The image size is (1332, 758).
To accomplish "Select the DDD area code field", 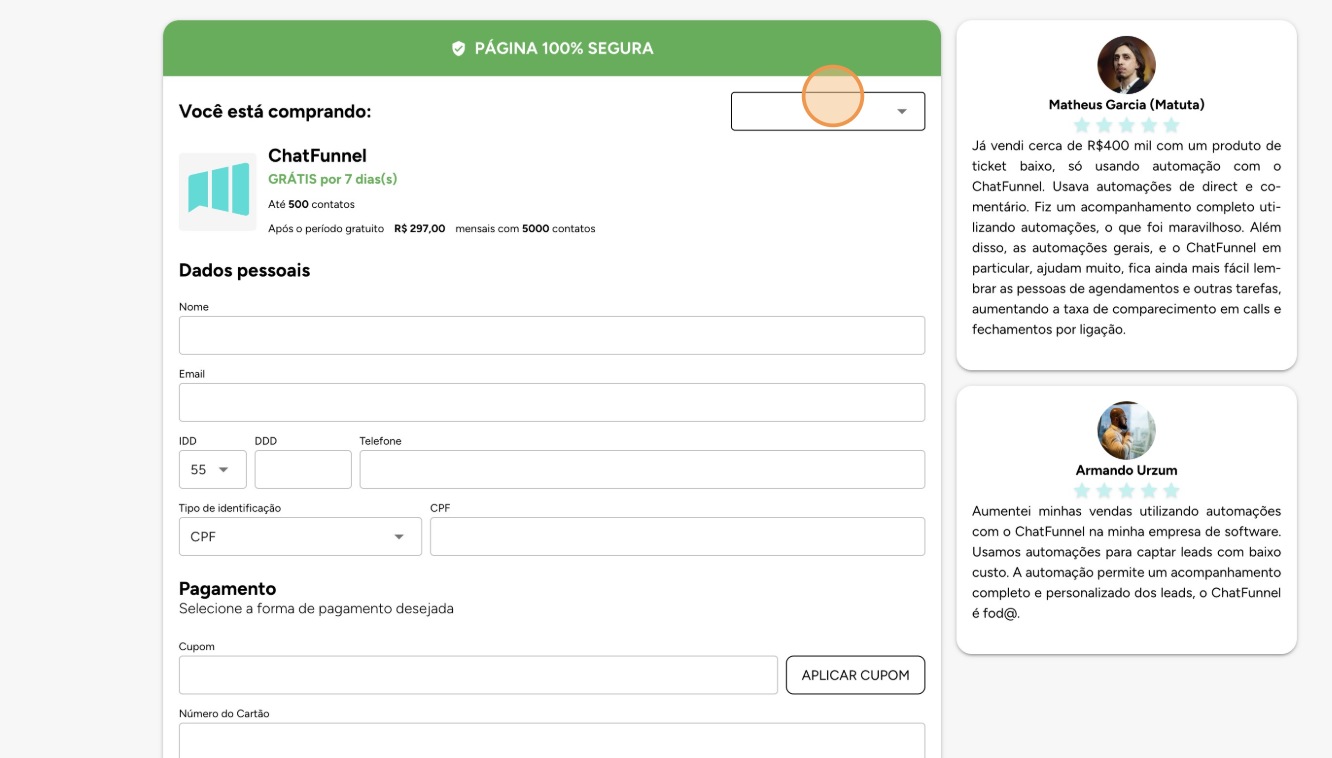I will [303, 469].
